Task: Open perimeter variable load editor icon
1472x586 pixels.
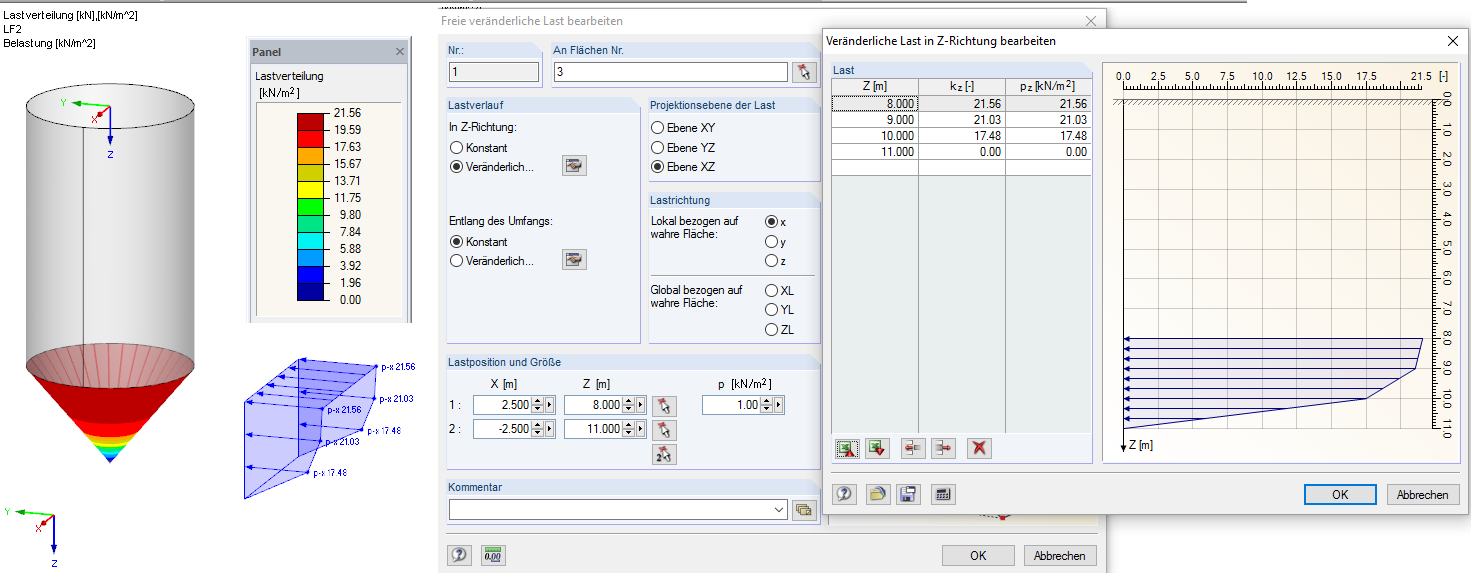Action: coord(574,260)
